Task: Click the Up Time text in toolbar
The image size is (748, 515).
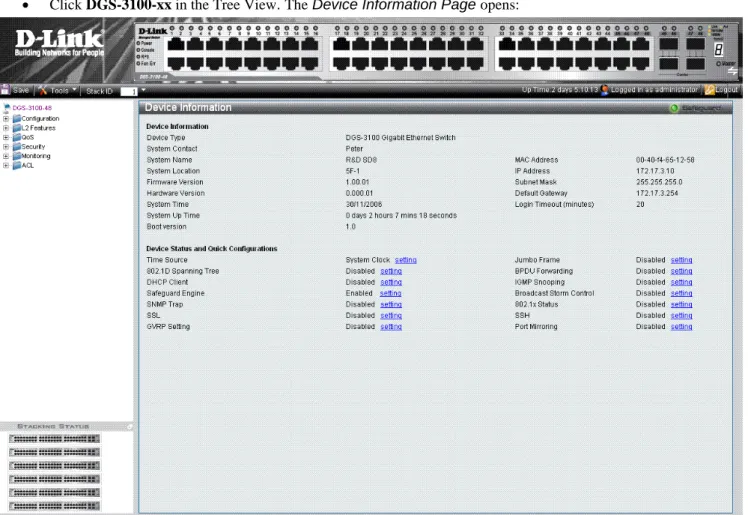Action: click(x=560, y=90)
